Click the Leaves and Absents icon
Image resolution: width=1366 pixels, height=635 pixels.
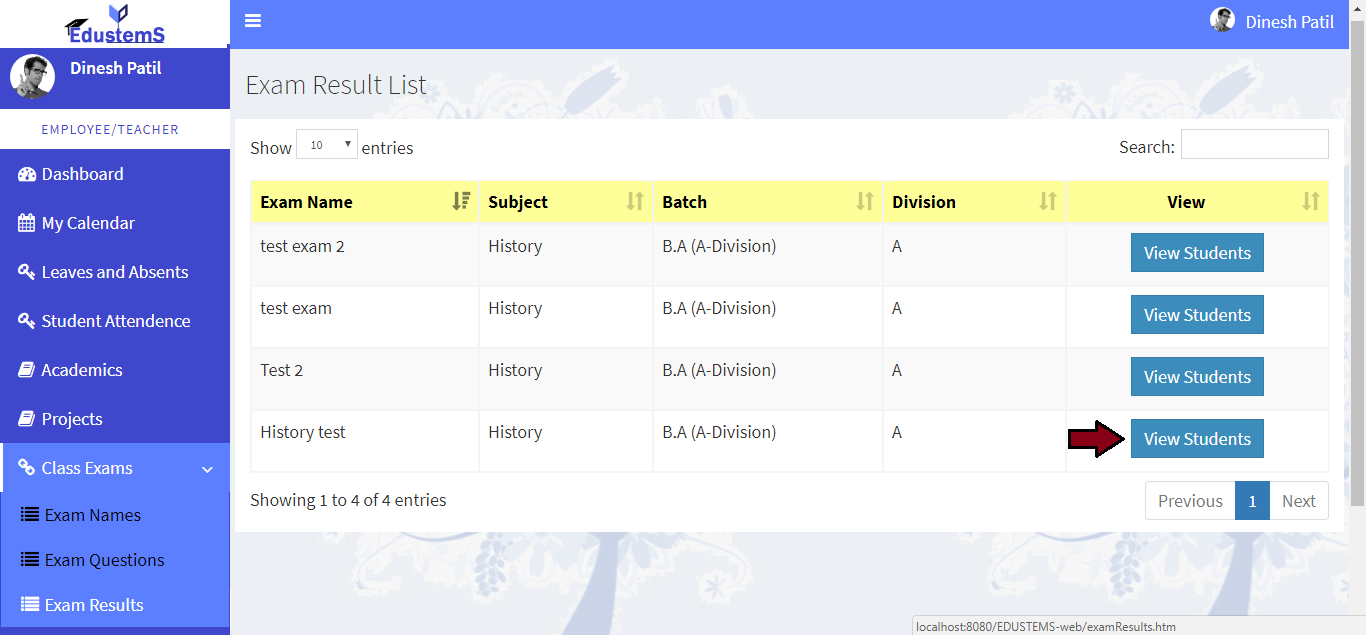pos(25,271)
